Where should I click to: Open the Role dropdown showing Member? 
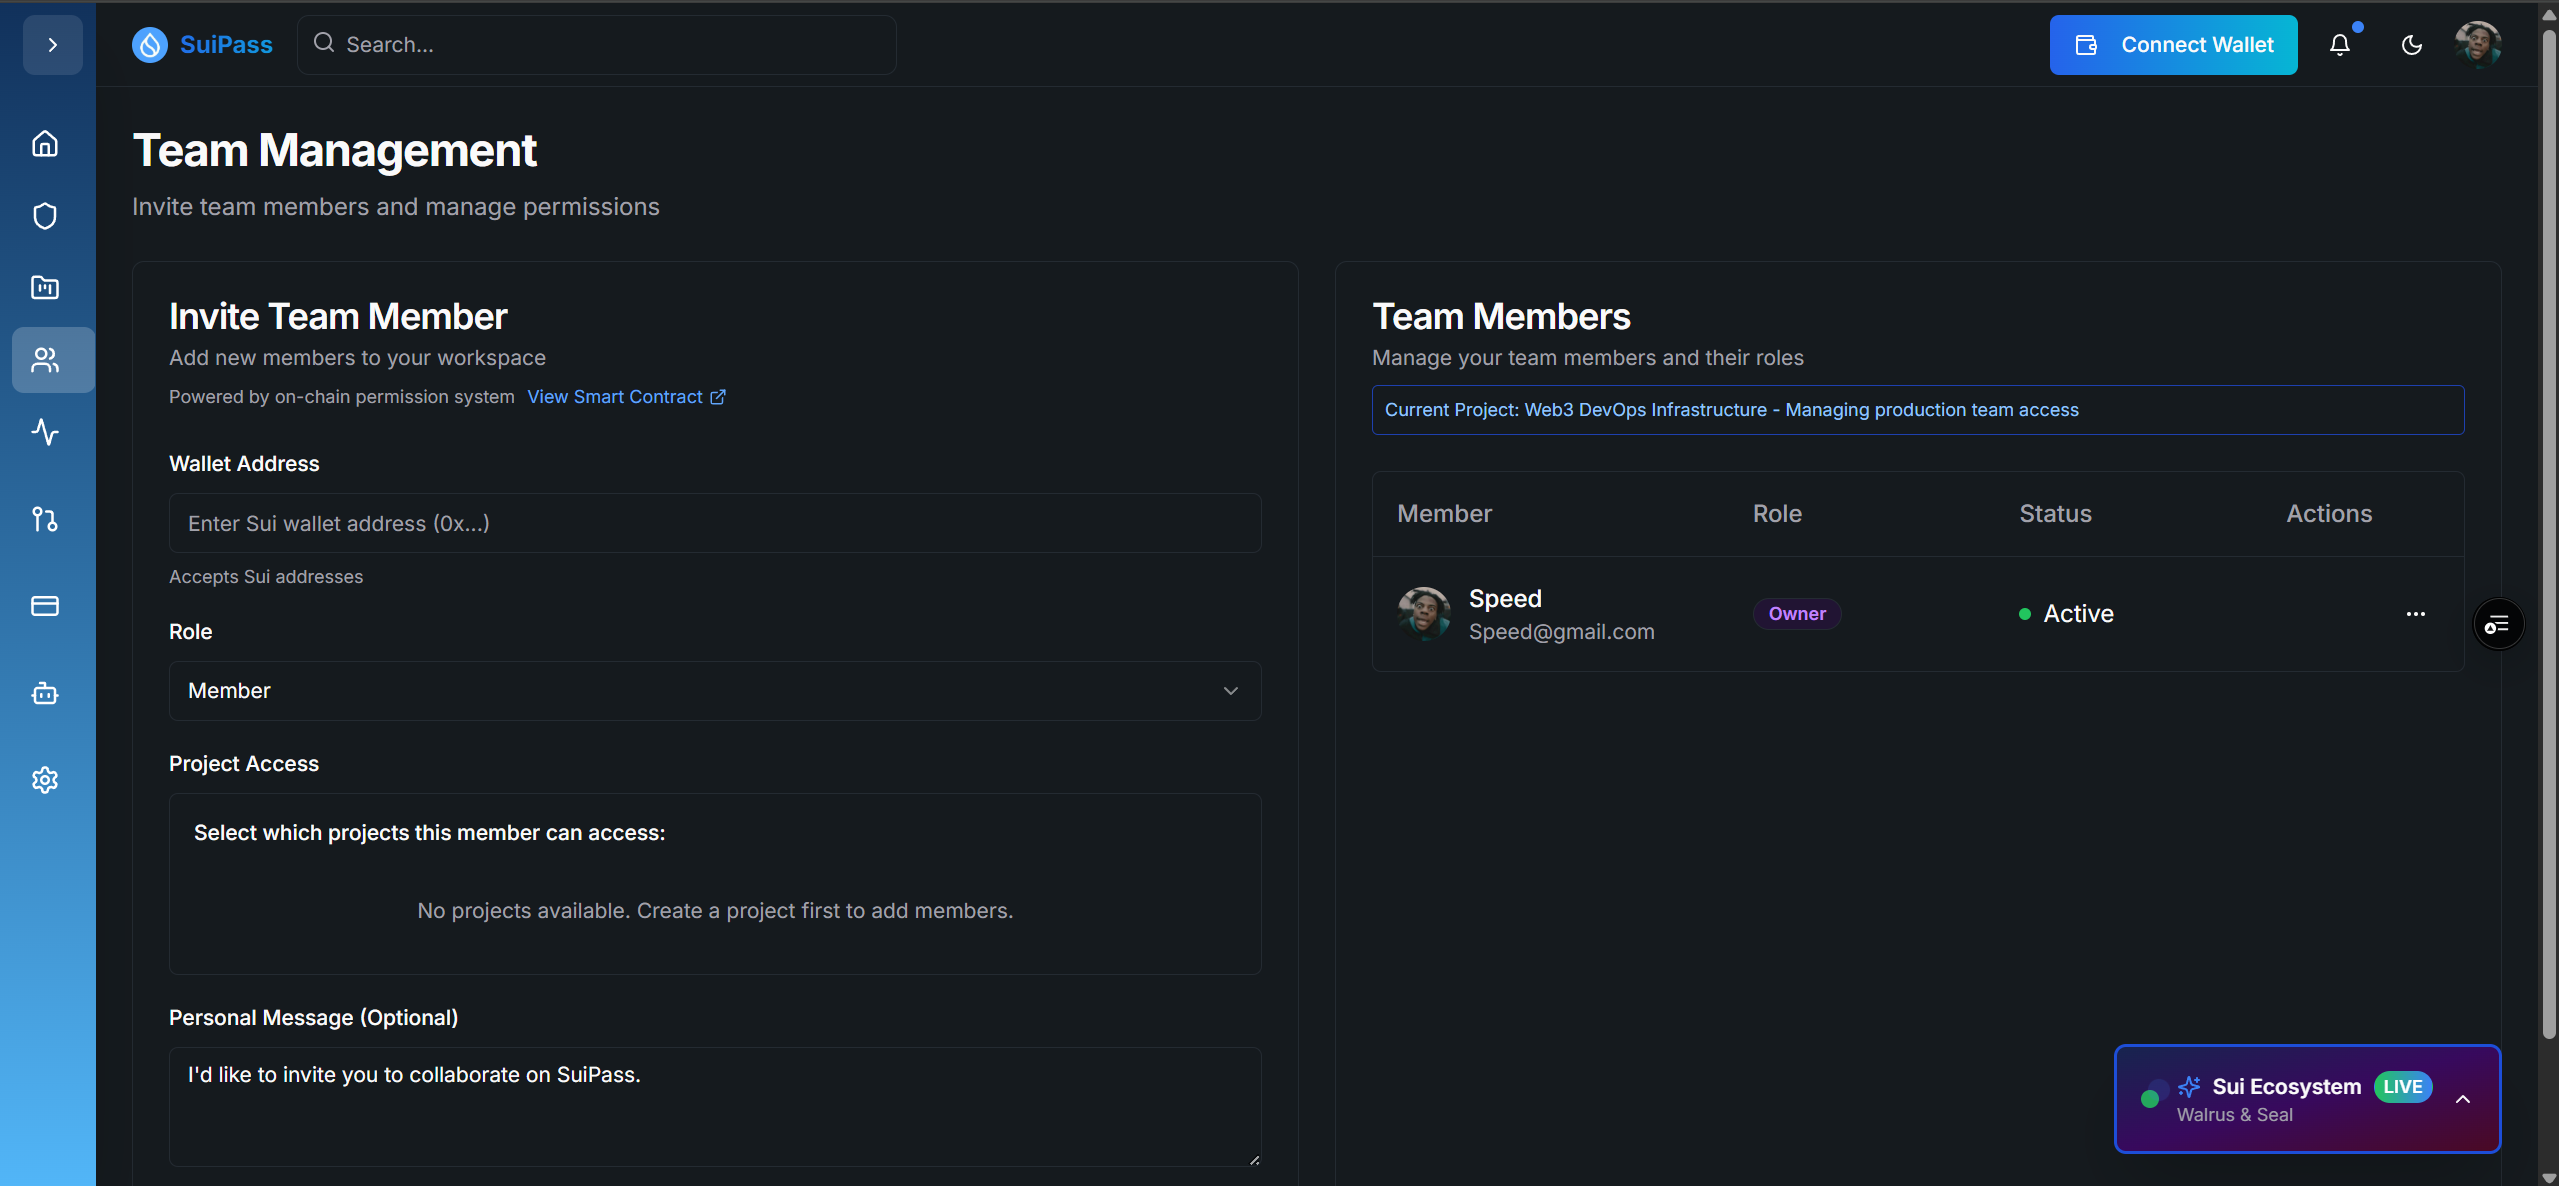[714, 691]
